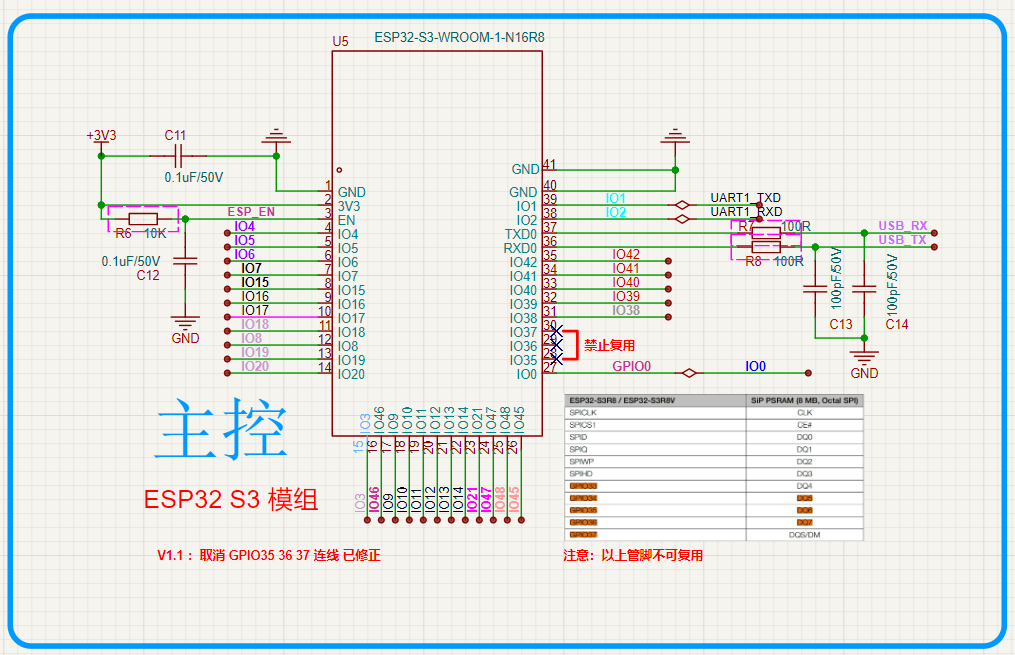
Task: Select the magenta IO47 bottom net label
Action: (x=486, y=500)
